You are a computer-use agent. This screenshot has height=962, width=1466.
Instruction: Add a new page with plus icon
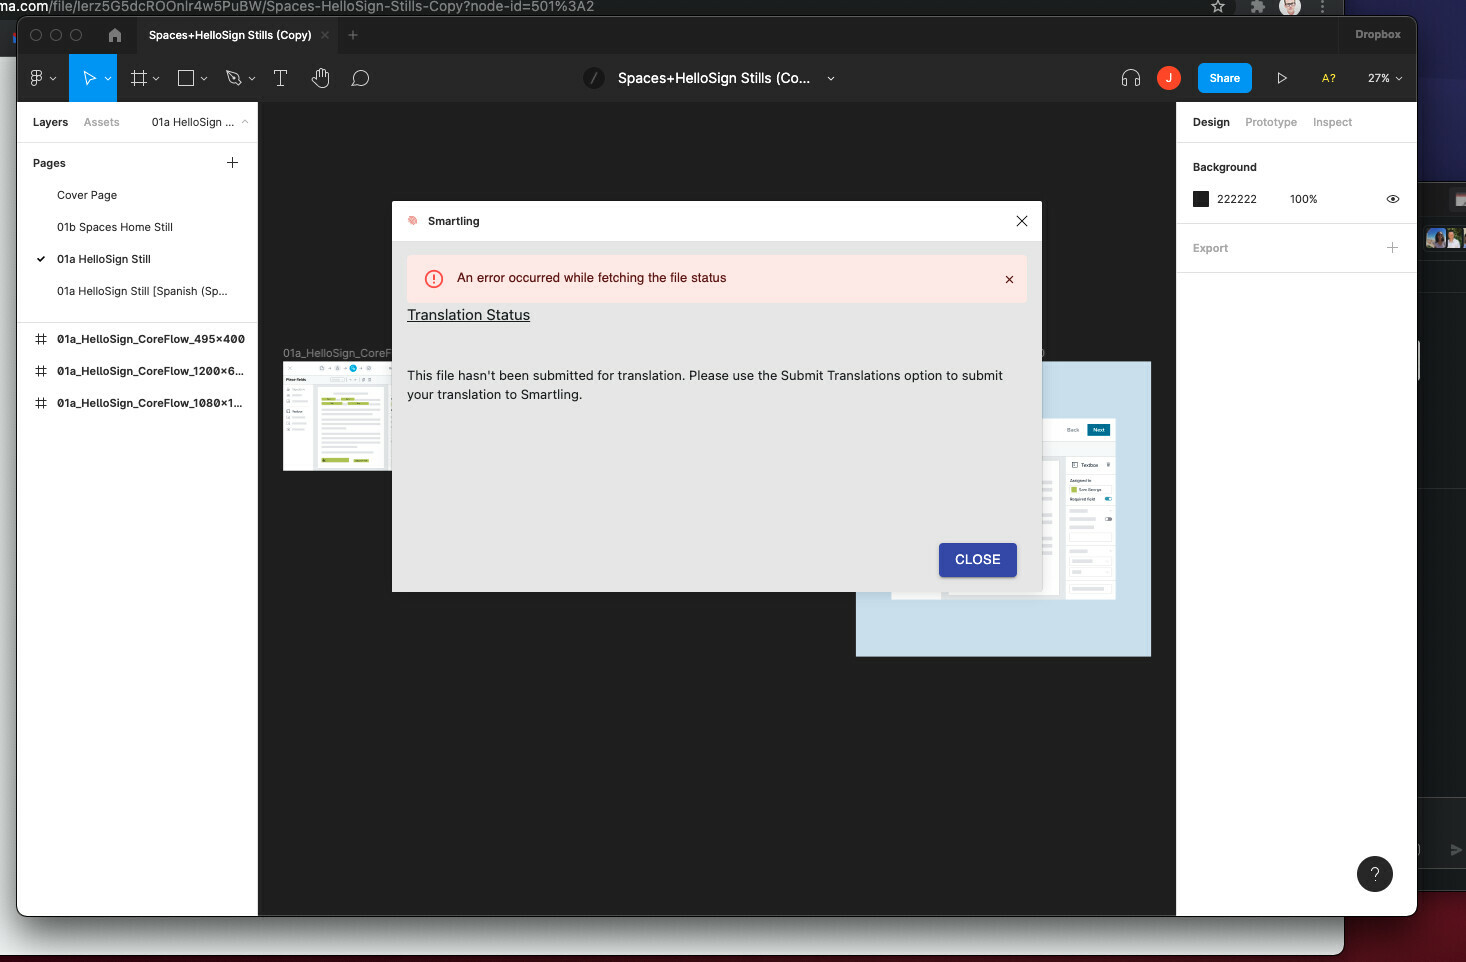click(232, 162)
